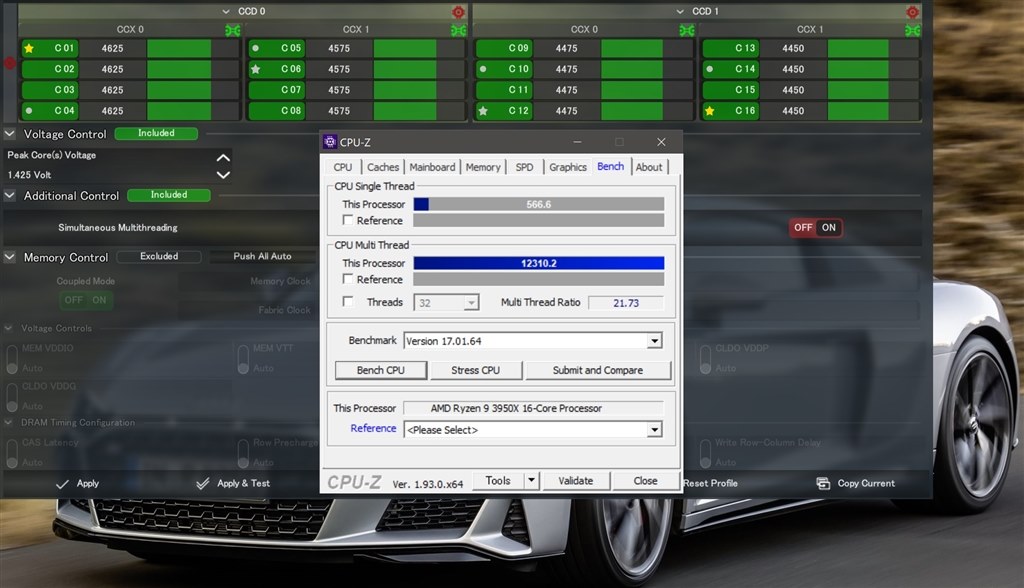Open the Tools dropdown arrow

coord(532,481)
